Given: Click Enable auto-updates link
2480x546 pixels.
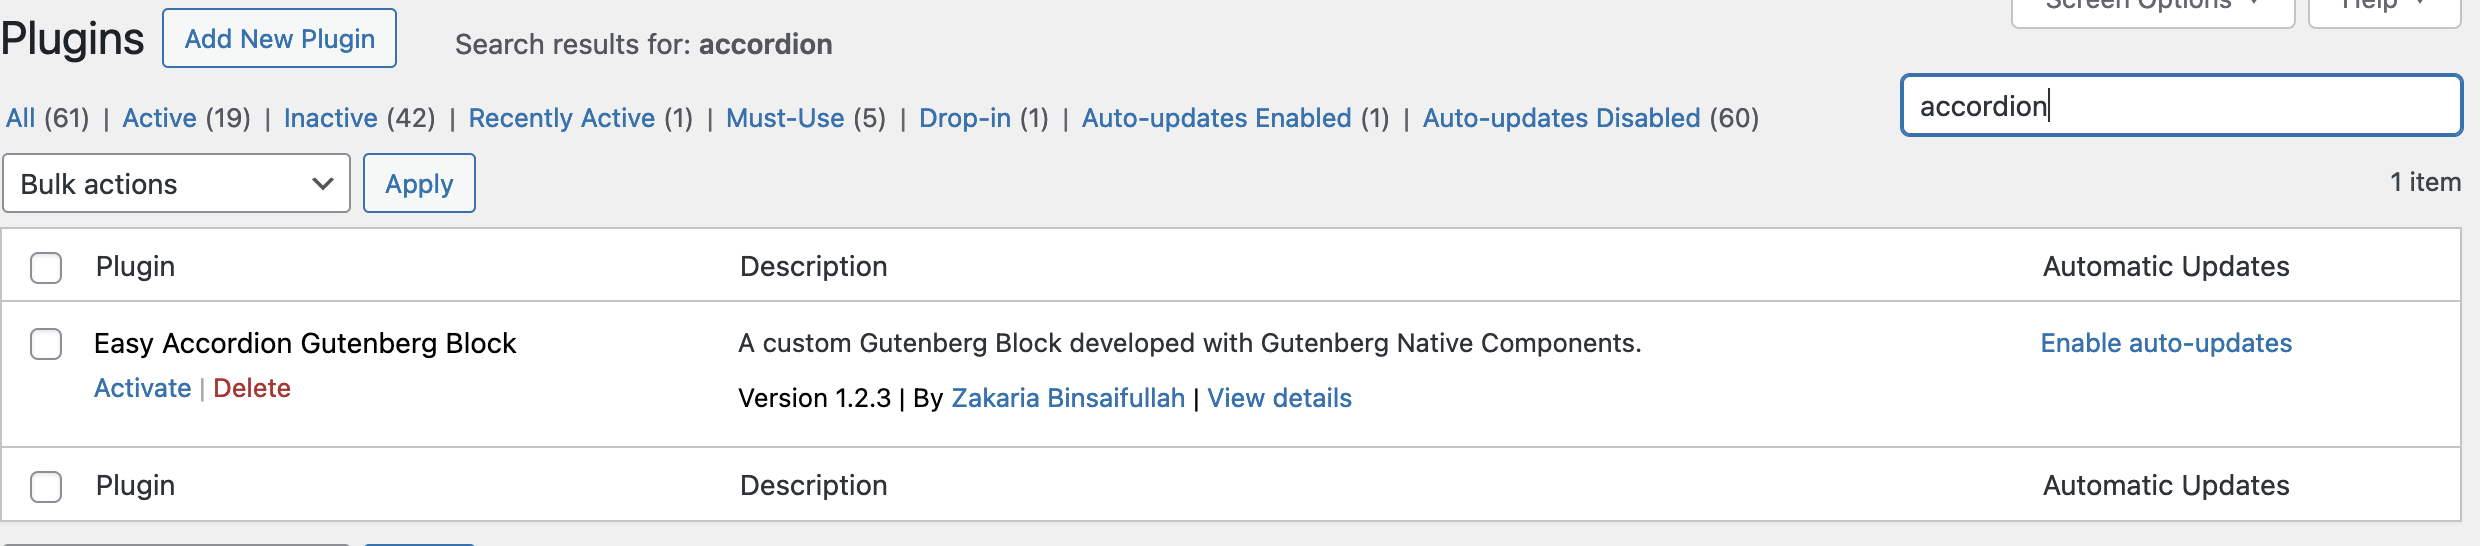Looking at the screenshot, I should pyautogui.click(x=2166, y=343).
